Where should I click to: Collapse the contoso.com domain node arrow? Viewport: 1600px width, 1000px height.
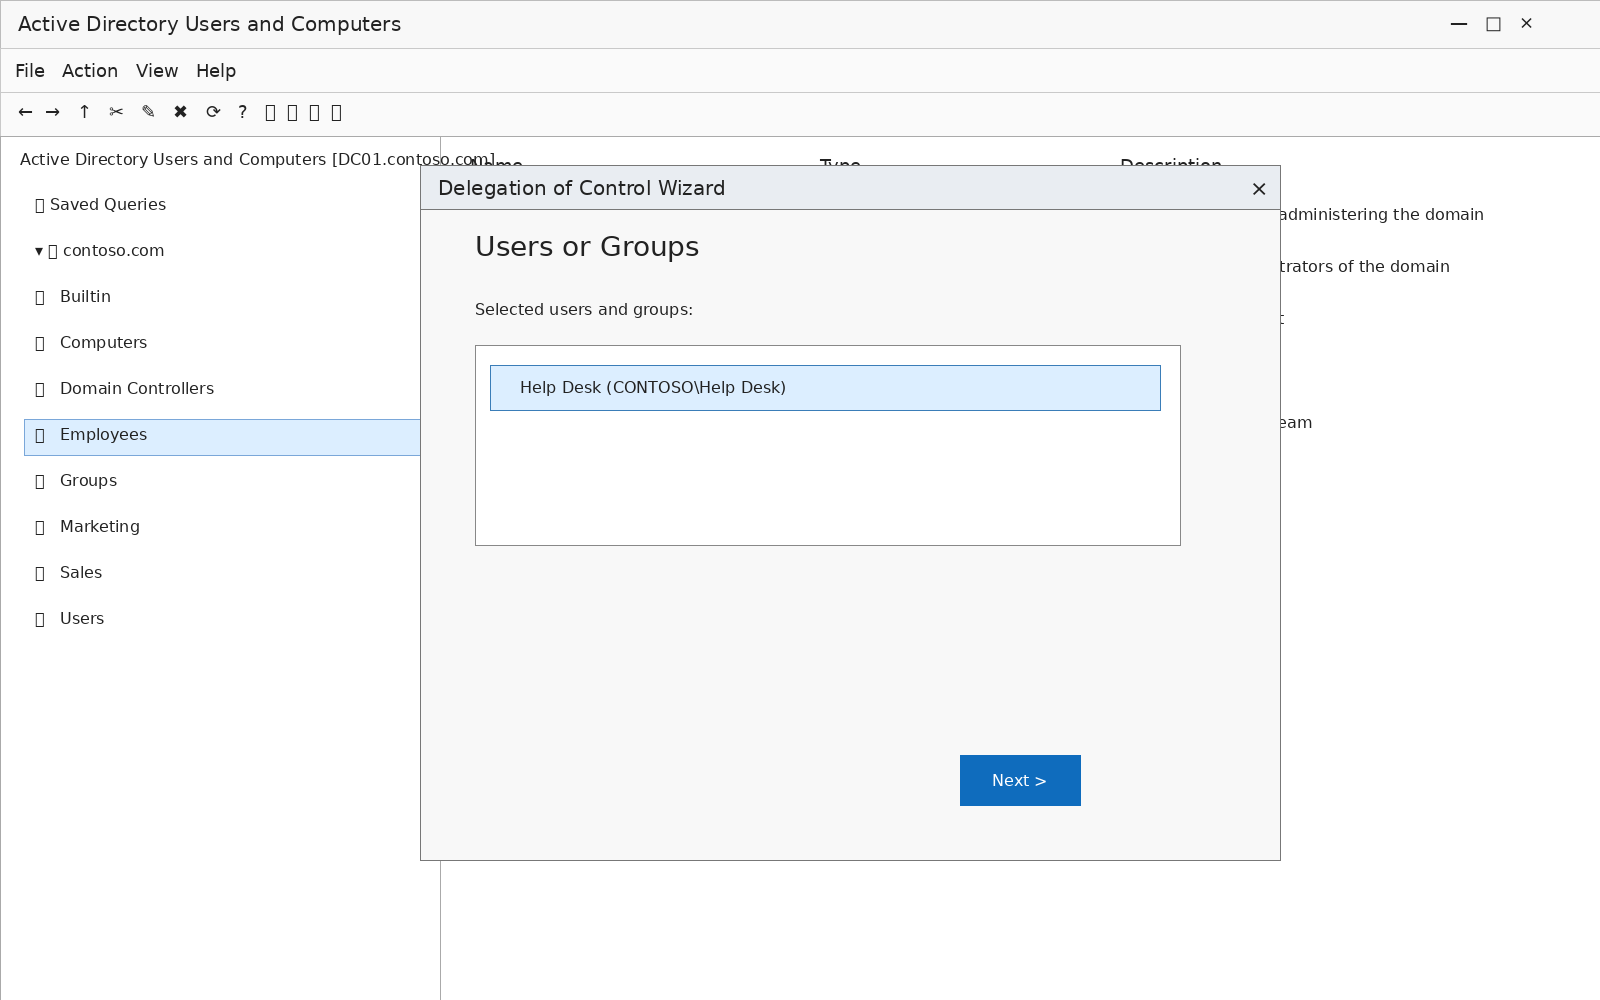[39, 251]
